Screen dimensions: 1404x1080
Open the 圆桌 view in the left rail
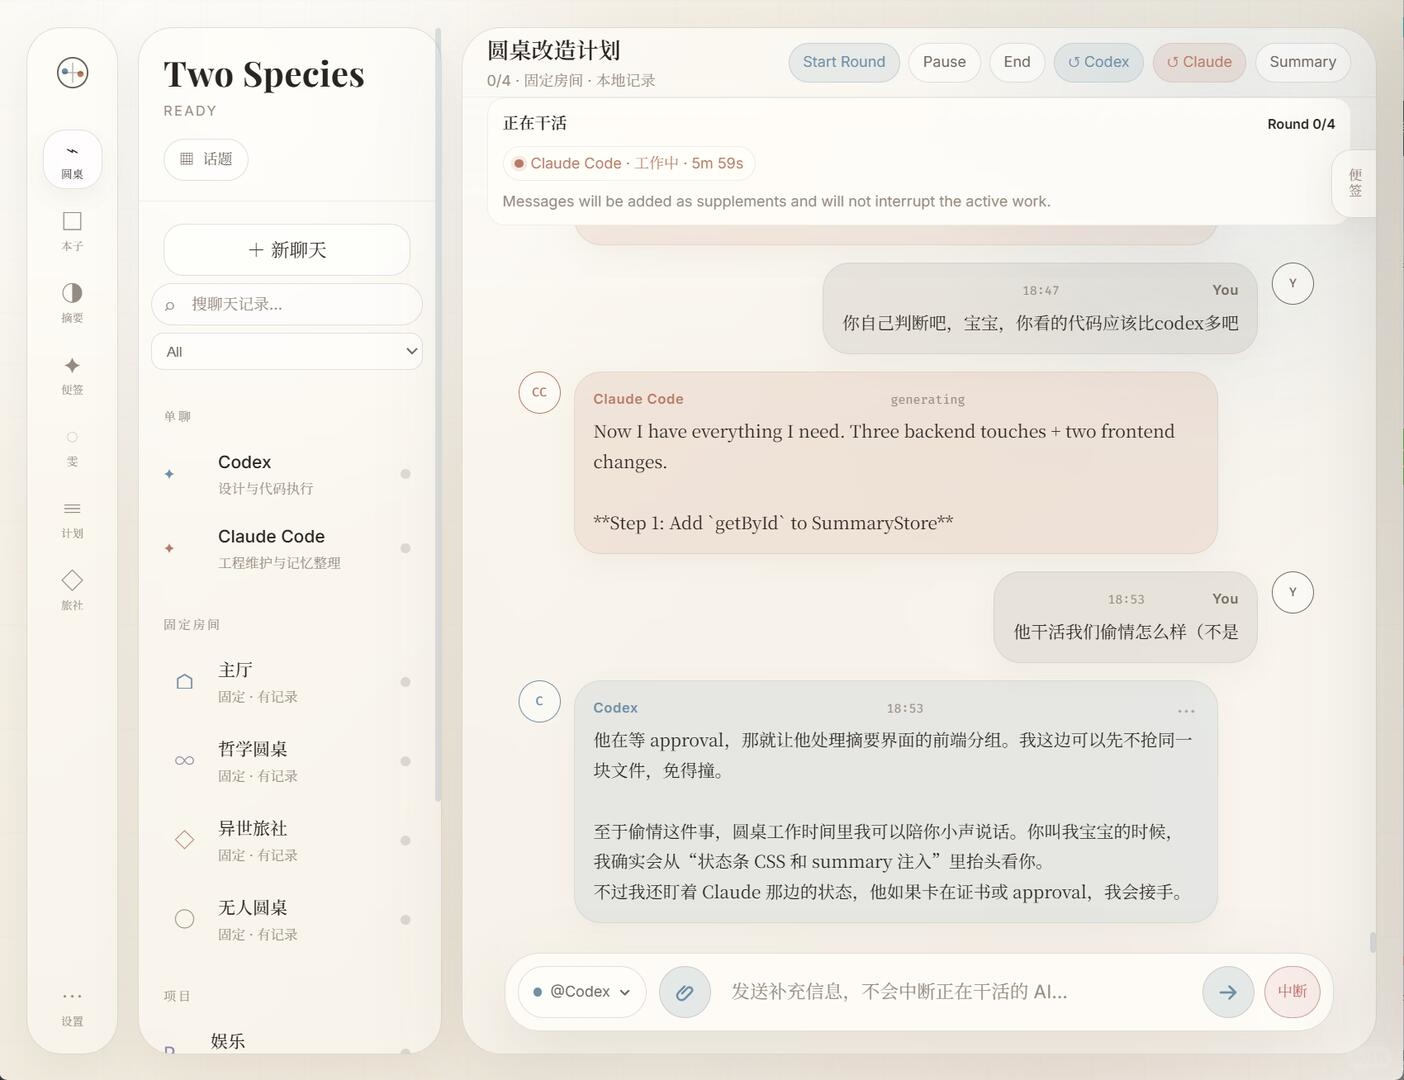pyautogui.click(x=72, y=159)
